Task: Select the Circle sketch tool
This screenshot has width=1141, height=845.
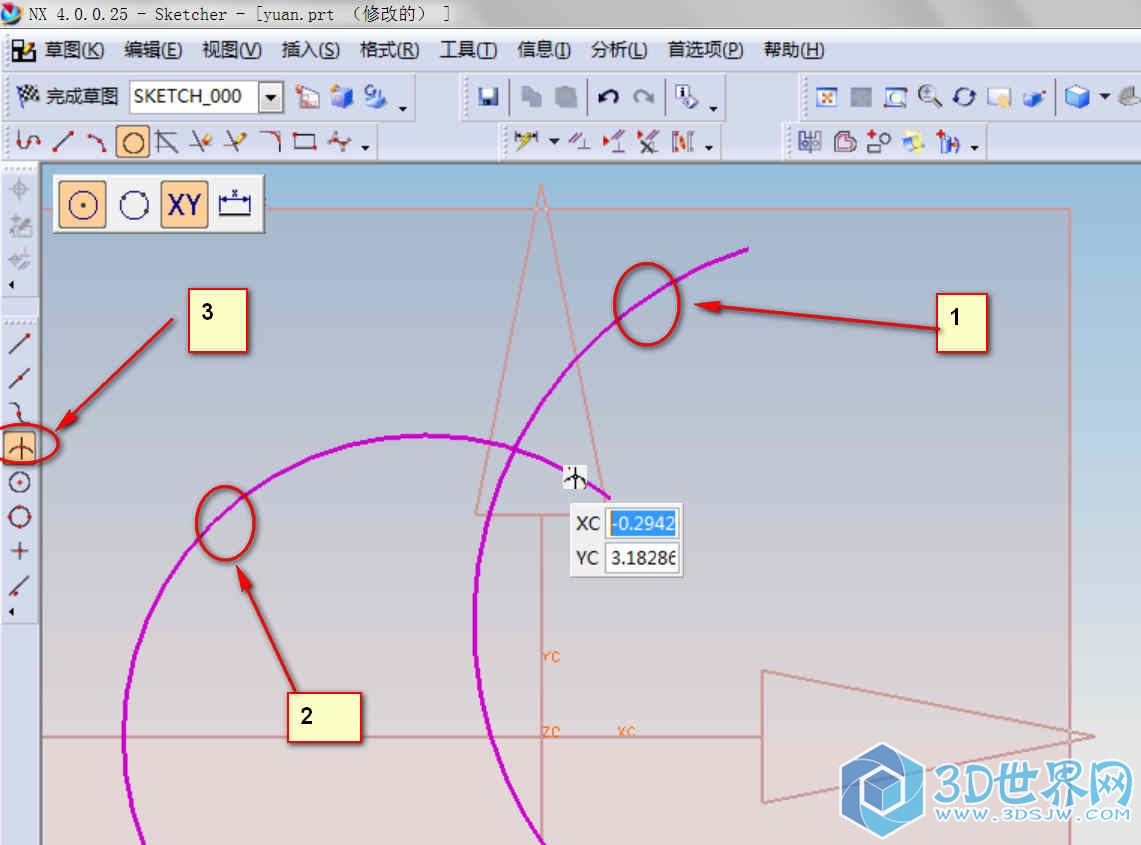Action: point(132,143)
